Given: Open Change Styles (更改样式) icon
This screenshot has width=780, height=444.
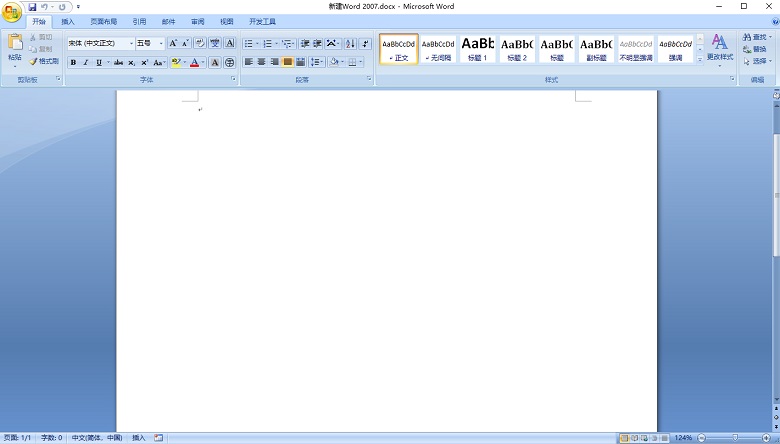Looking at the screenshot, I should point(719,46).
